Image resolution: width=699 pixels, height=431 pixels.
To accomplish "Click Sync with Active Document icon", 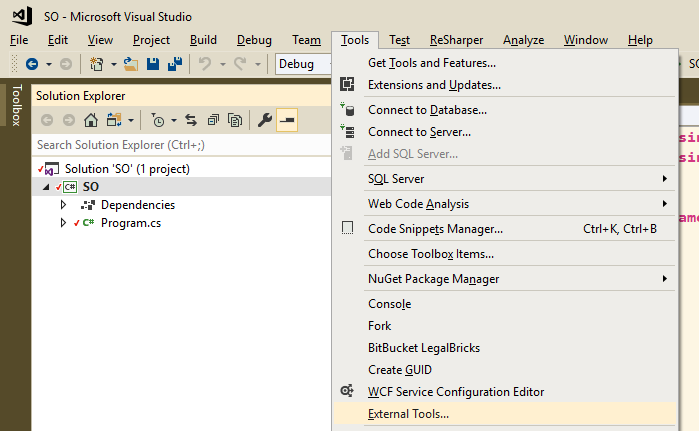I will coord(191,120).
